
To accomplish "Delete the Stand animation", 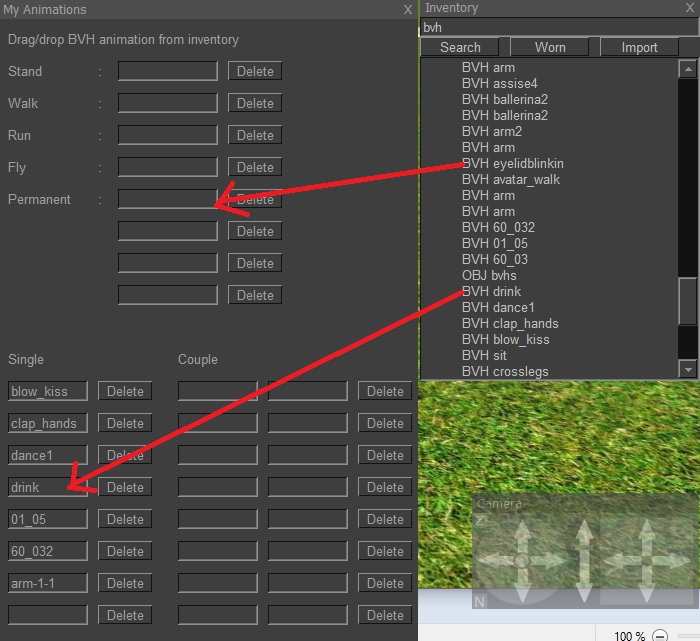I will coord(255,71).
